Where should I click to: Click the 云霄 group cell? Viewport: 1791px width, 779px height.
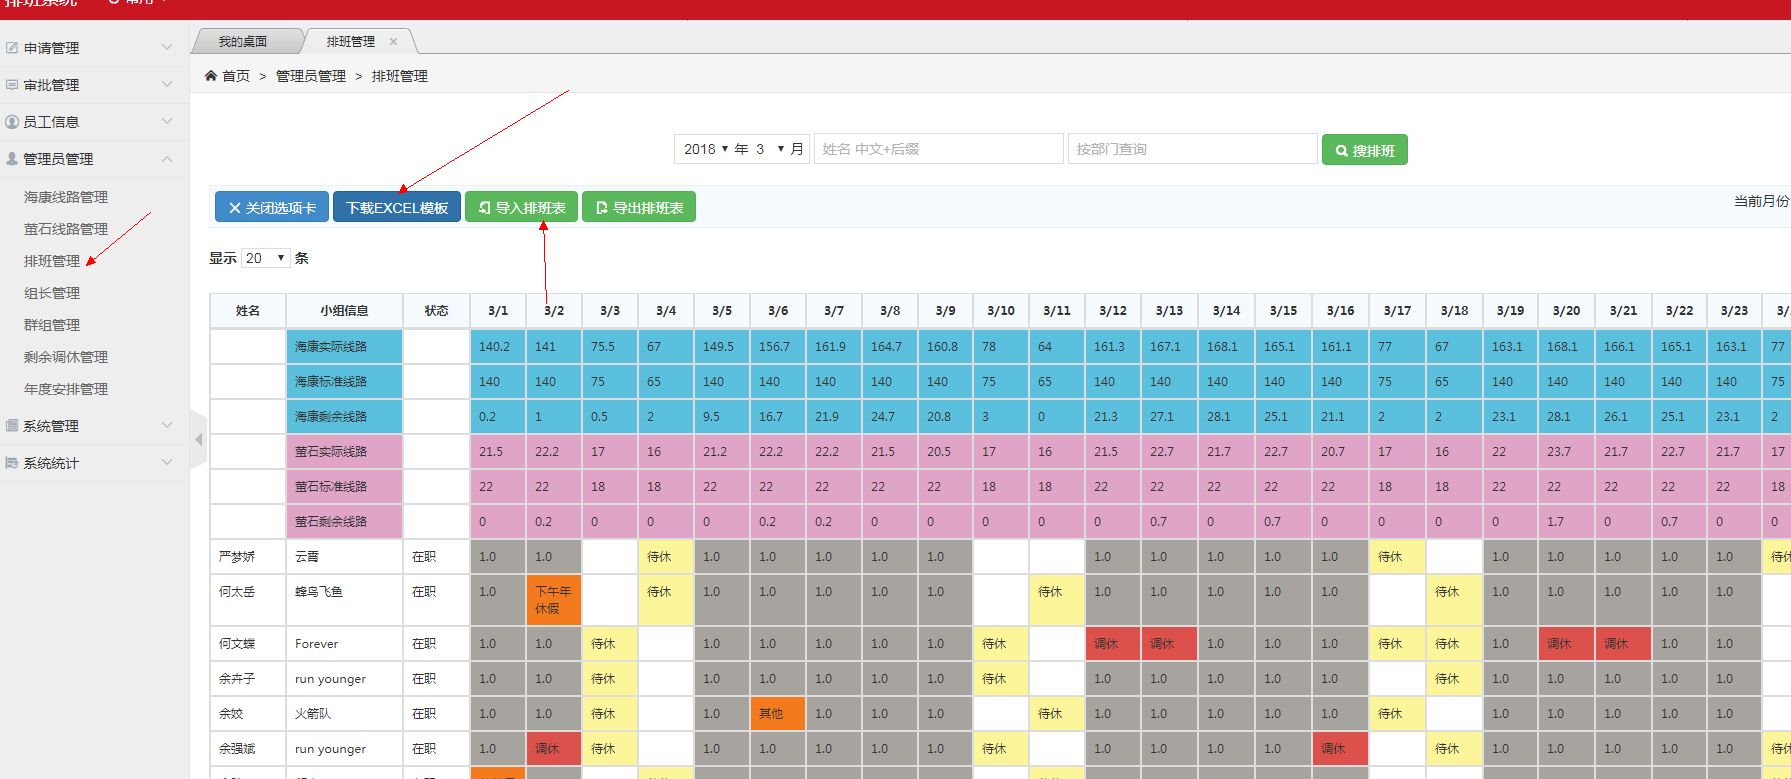click(x=344, y=557)
